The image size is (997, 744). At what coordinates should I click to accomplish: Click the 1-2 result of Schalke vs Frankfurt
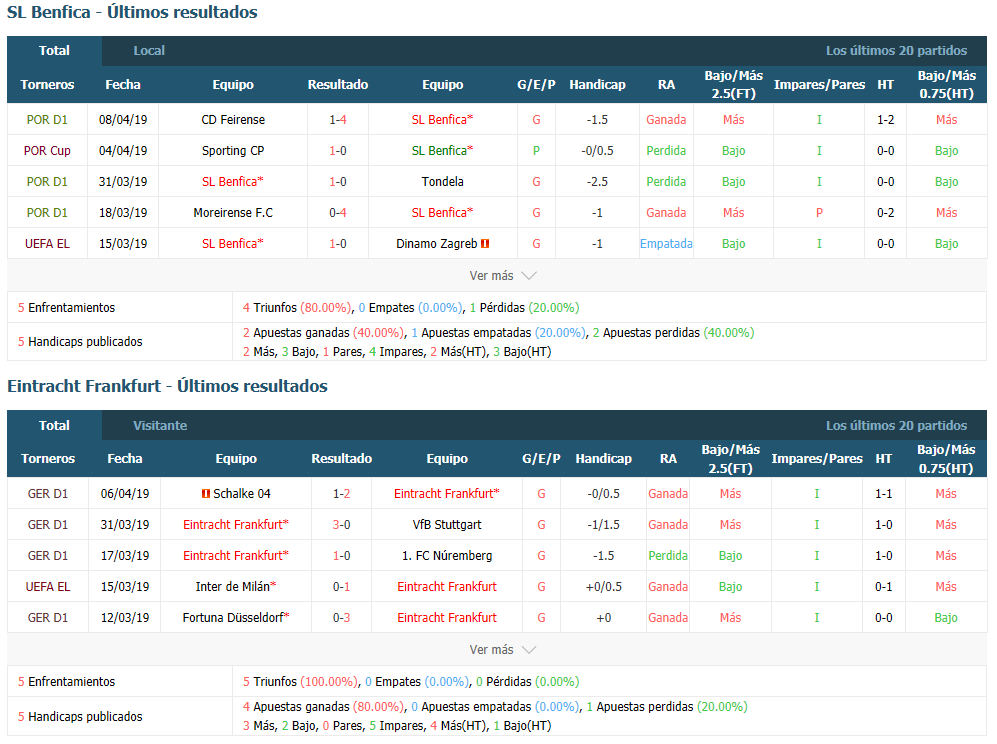(x=341, y=493)
